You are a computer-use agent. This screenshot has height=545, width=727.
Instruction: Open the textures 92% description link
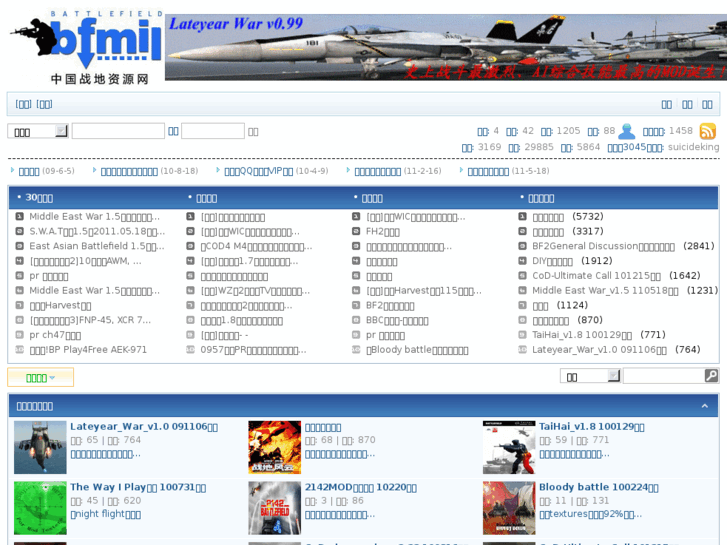(591, 514)
